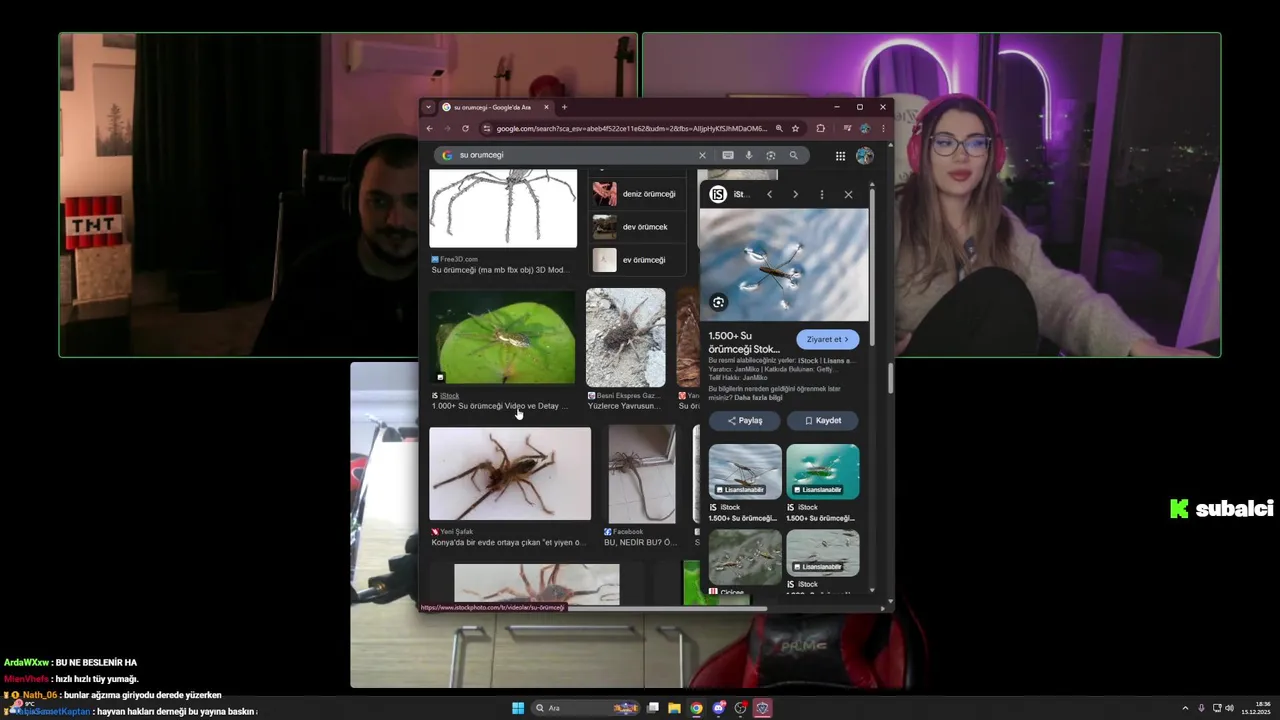Click the volume icon in system tray
The height and width of the screenshot is (720, 1280).
(x=1229, y=708)
